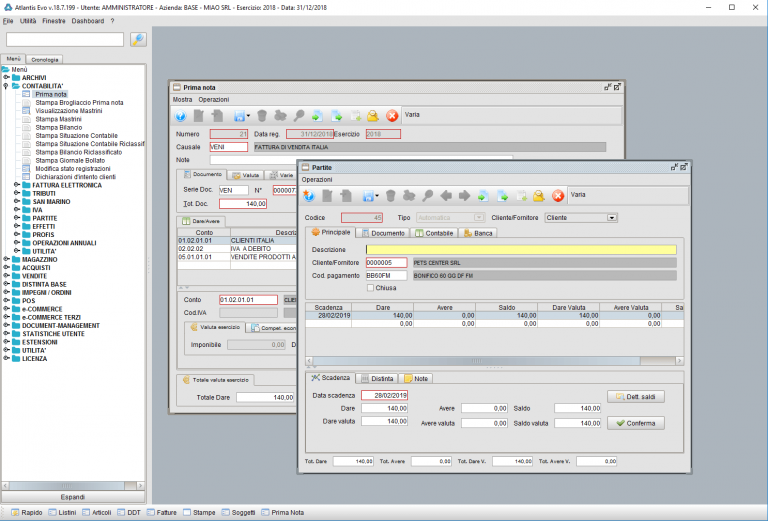Collapse the CONTABILITA' tree node
768x521 pixels.
click(7, 86)
